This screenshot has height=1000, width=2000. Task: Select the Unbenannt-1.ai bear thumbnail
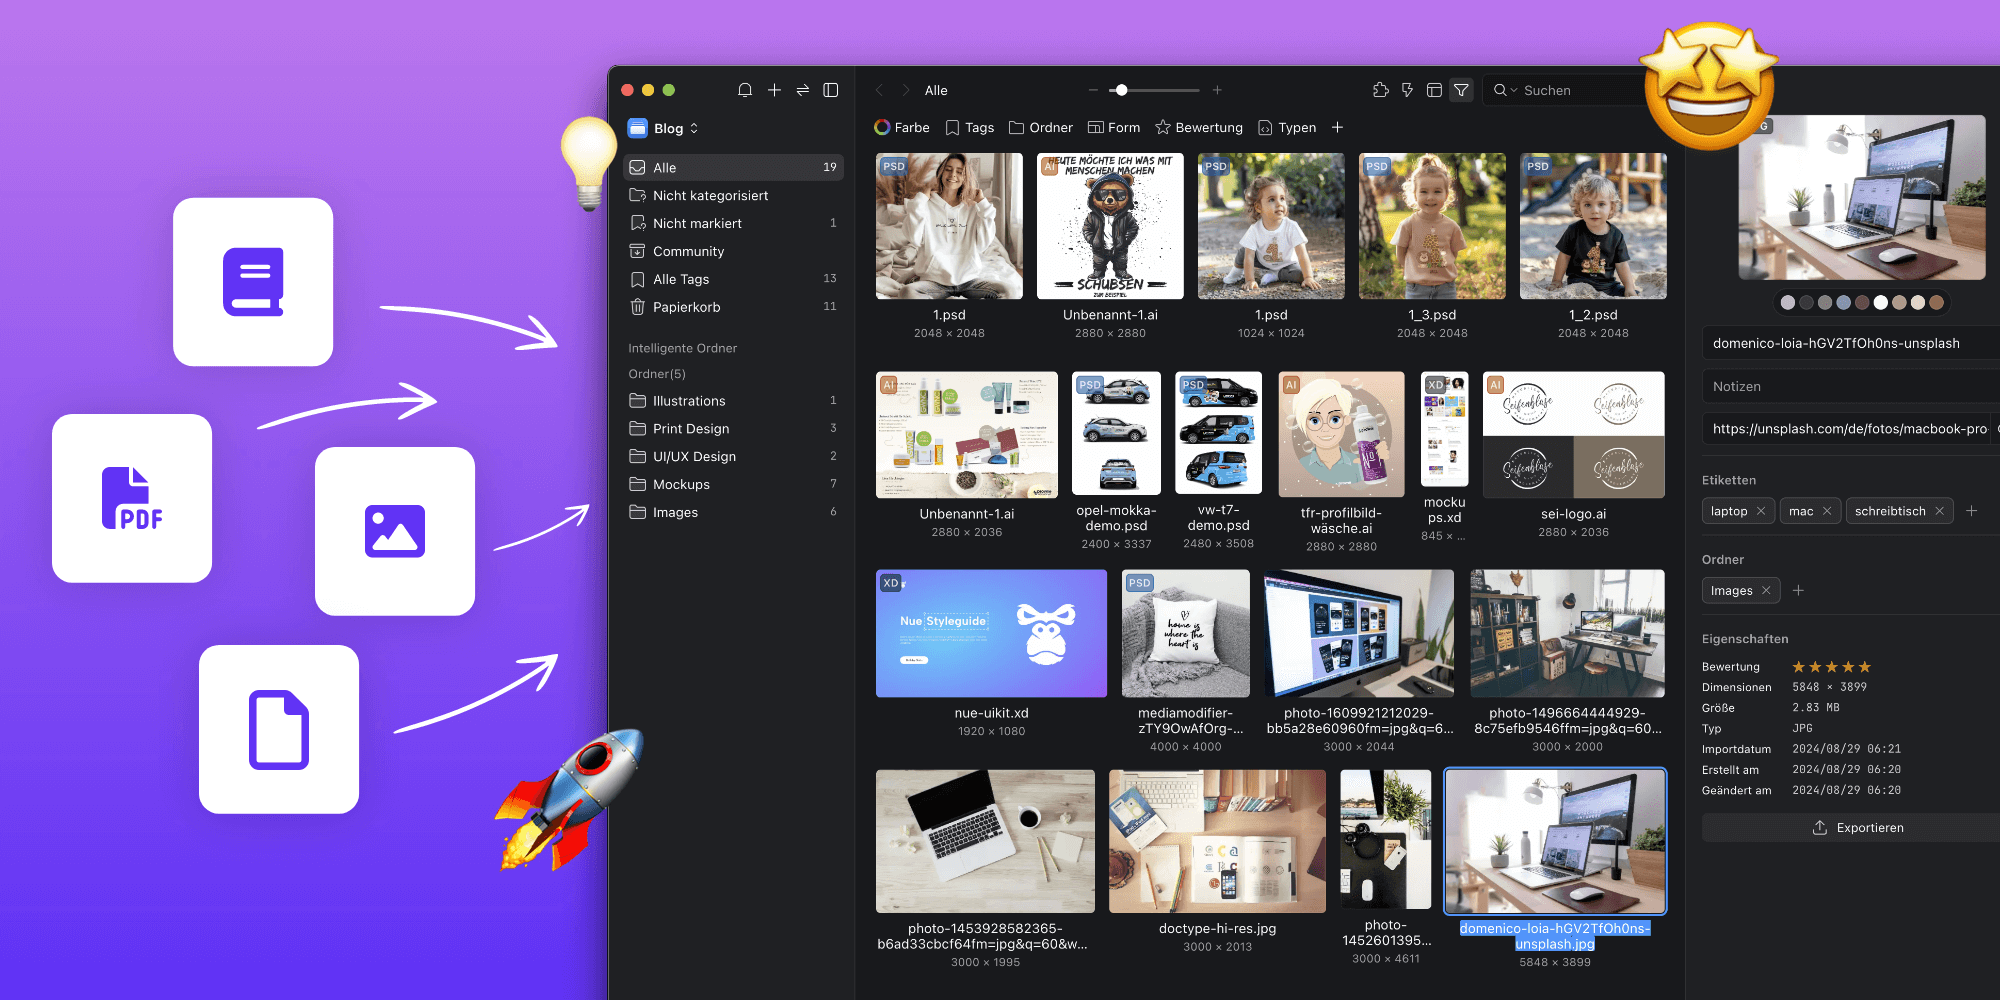pos(1110,226)
